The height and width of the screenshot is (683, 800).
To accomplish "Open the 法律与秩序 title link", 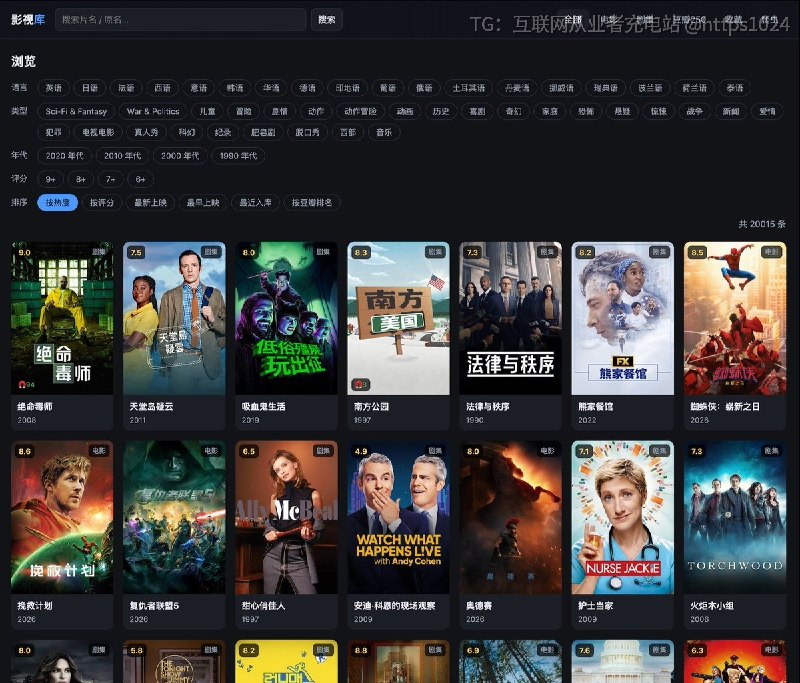I will [488, 407].
